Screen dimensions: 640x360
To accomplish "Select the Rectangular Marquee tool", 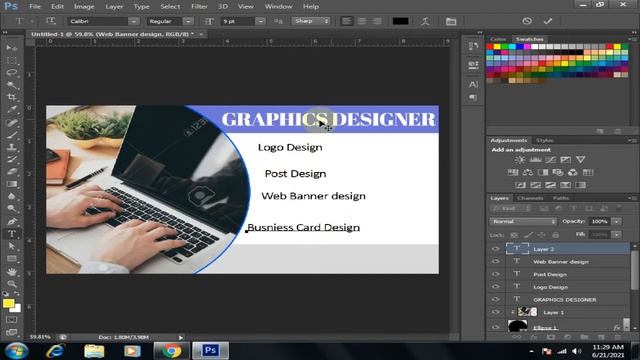I will tap(12, 61).
